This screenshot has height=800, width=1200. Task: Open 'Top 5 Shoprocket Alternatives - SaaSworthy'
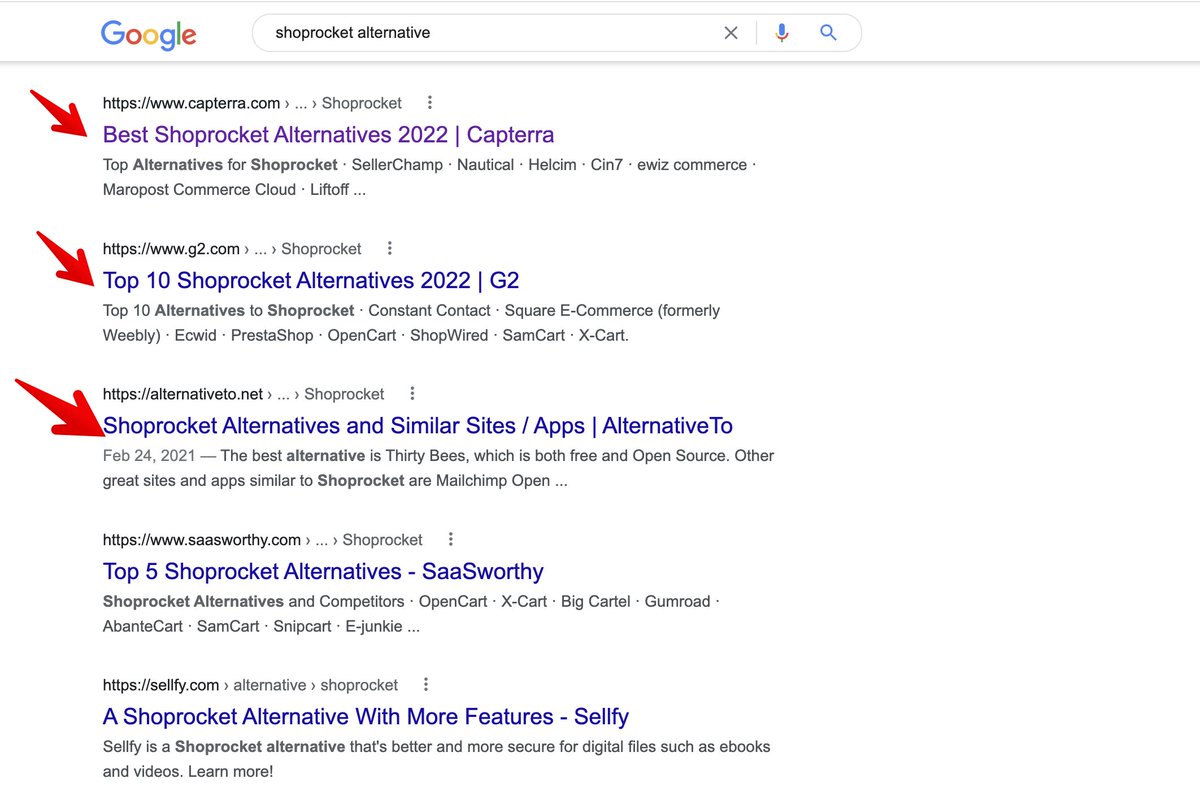click(323, 572)
